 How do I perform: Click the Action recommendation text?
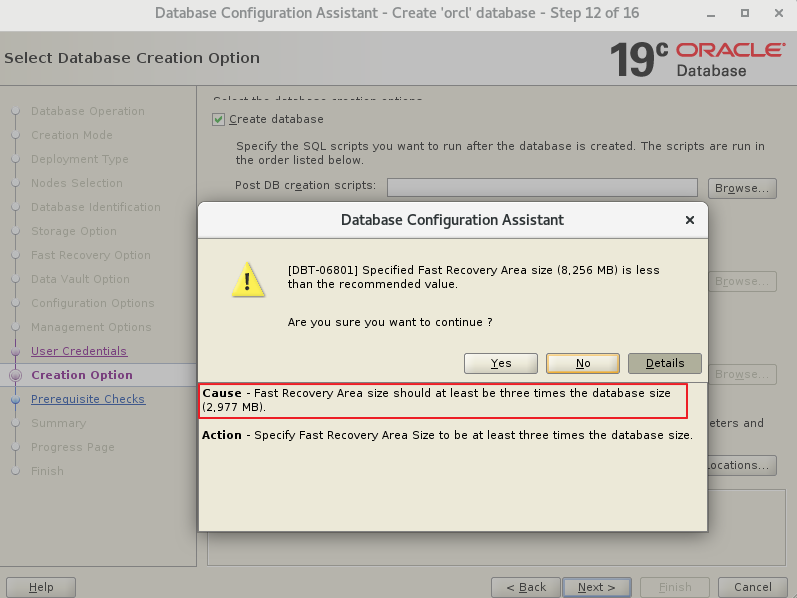click(x=447, y=435)
